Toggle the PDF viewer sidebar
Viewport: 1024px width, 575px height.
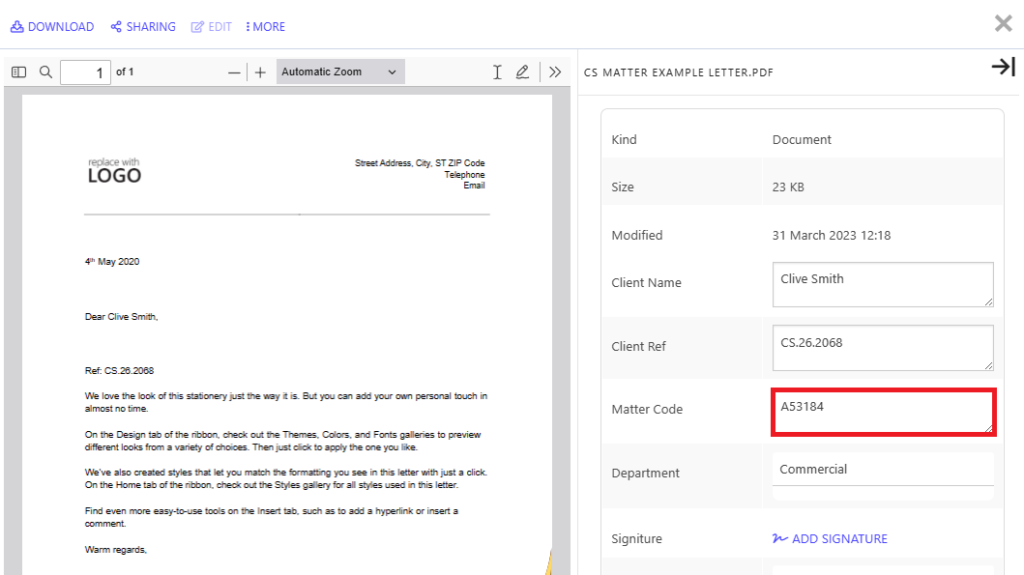[x=18, y=72]
